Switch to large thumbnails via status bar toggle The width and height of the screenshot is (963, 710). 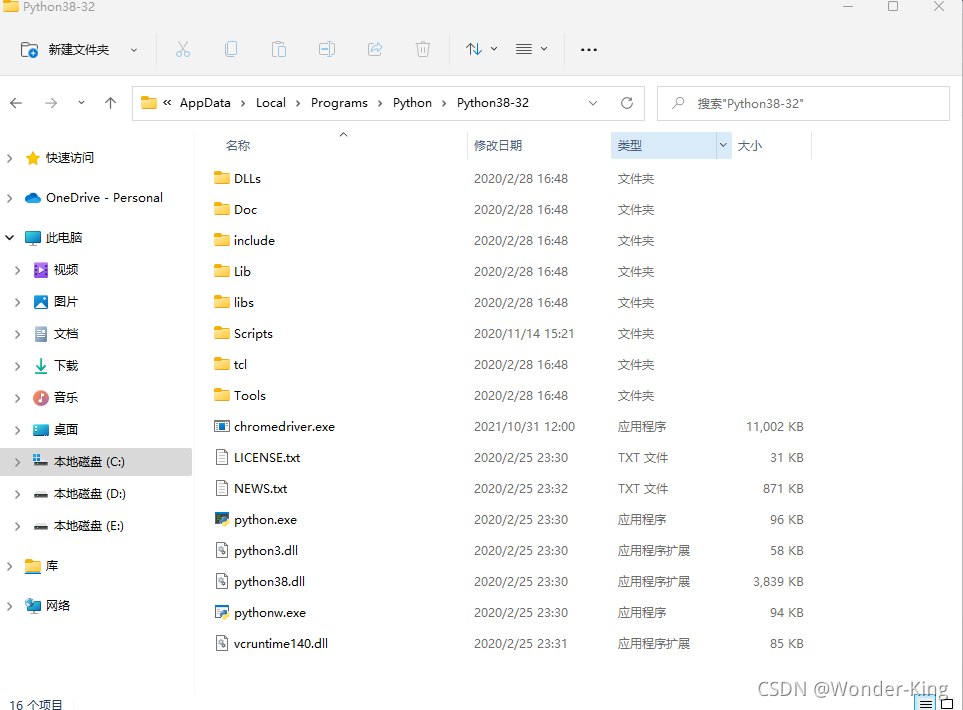tap(946, 704)
